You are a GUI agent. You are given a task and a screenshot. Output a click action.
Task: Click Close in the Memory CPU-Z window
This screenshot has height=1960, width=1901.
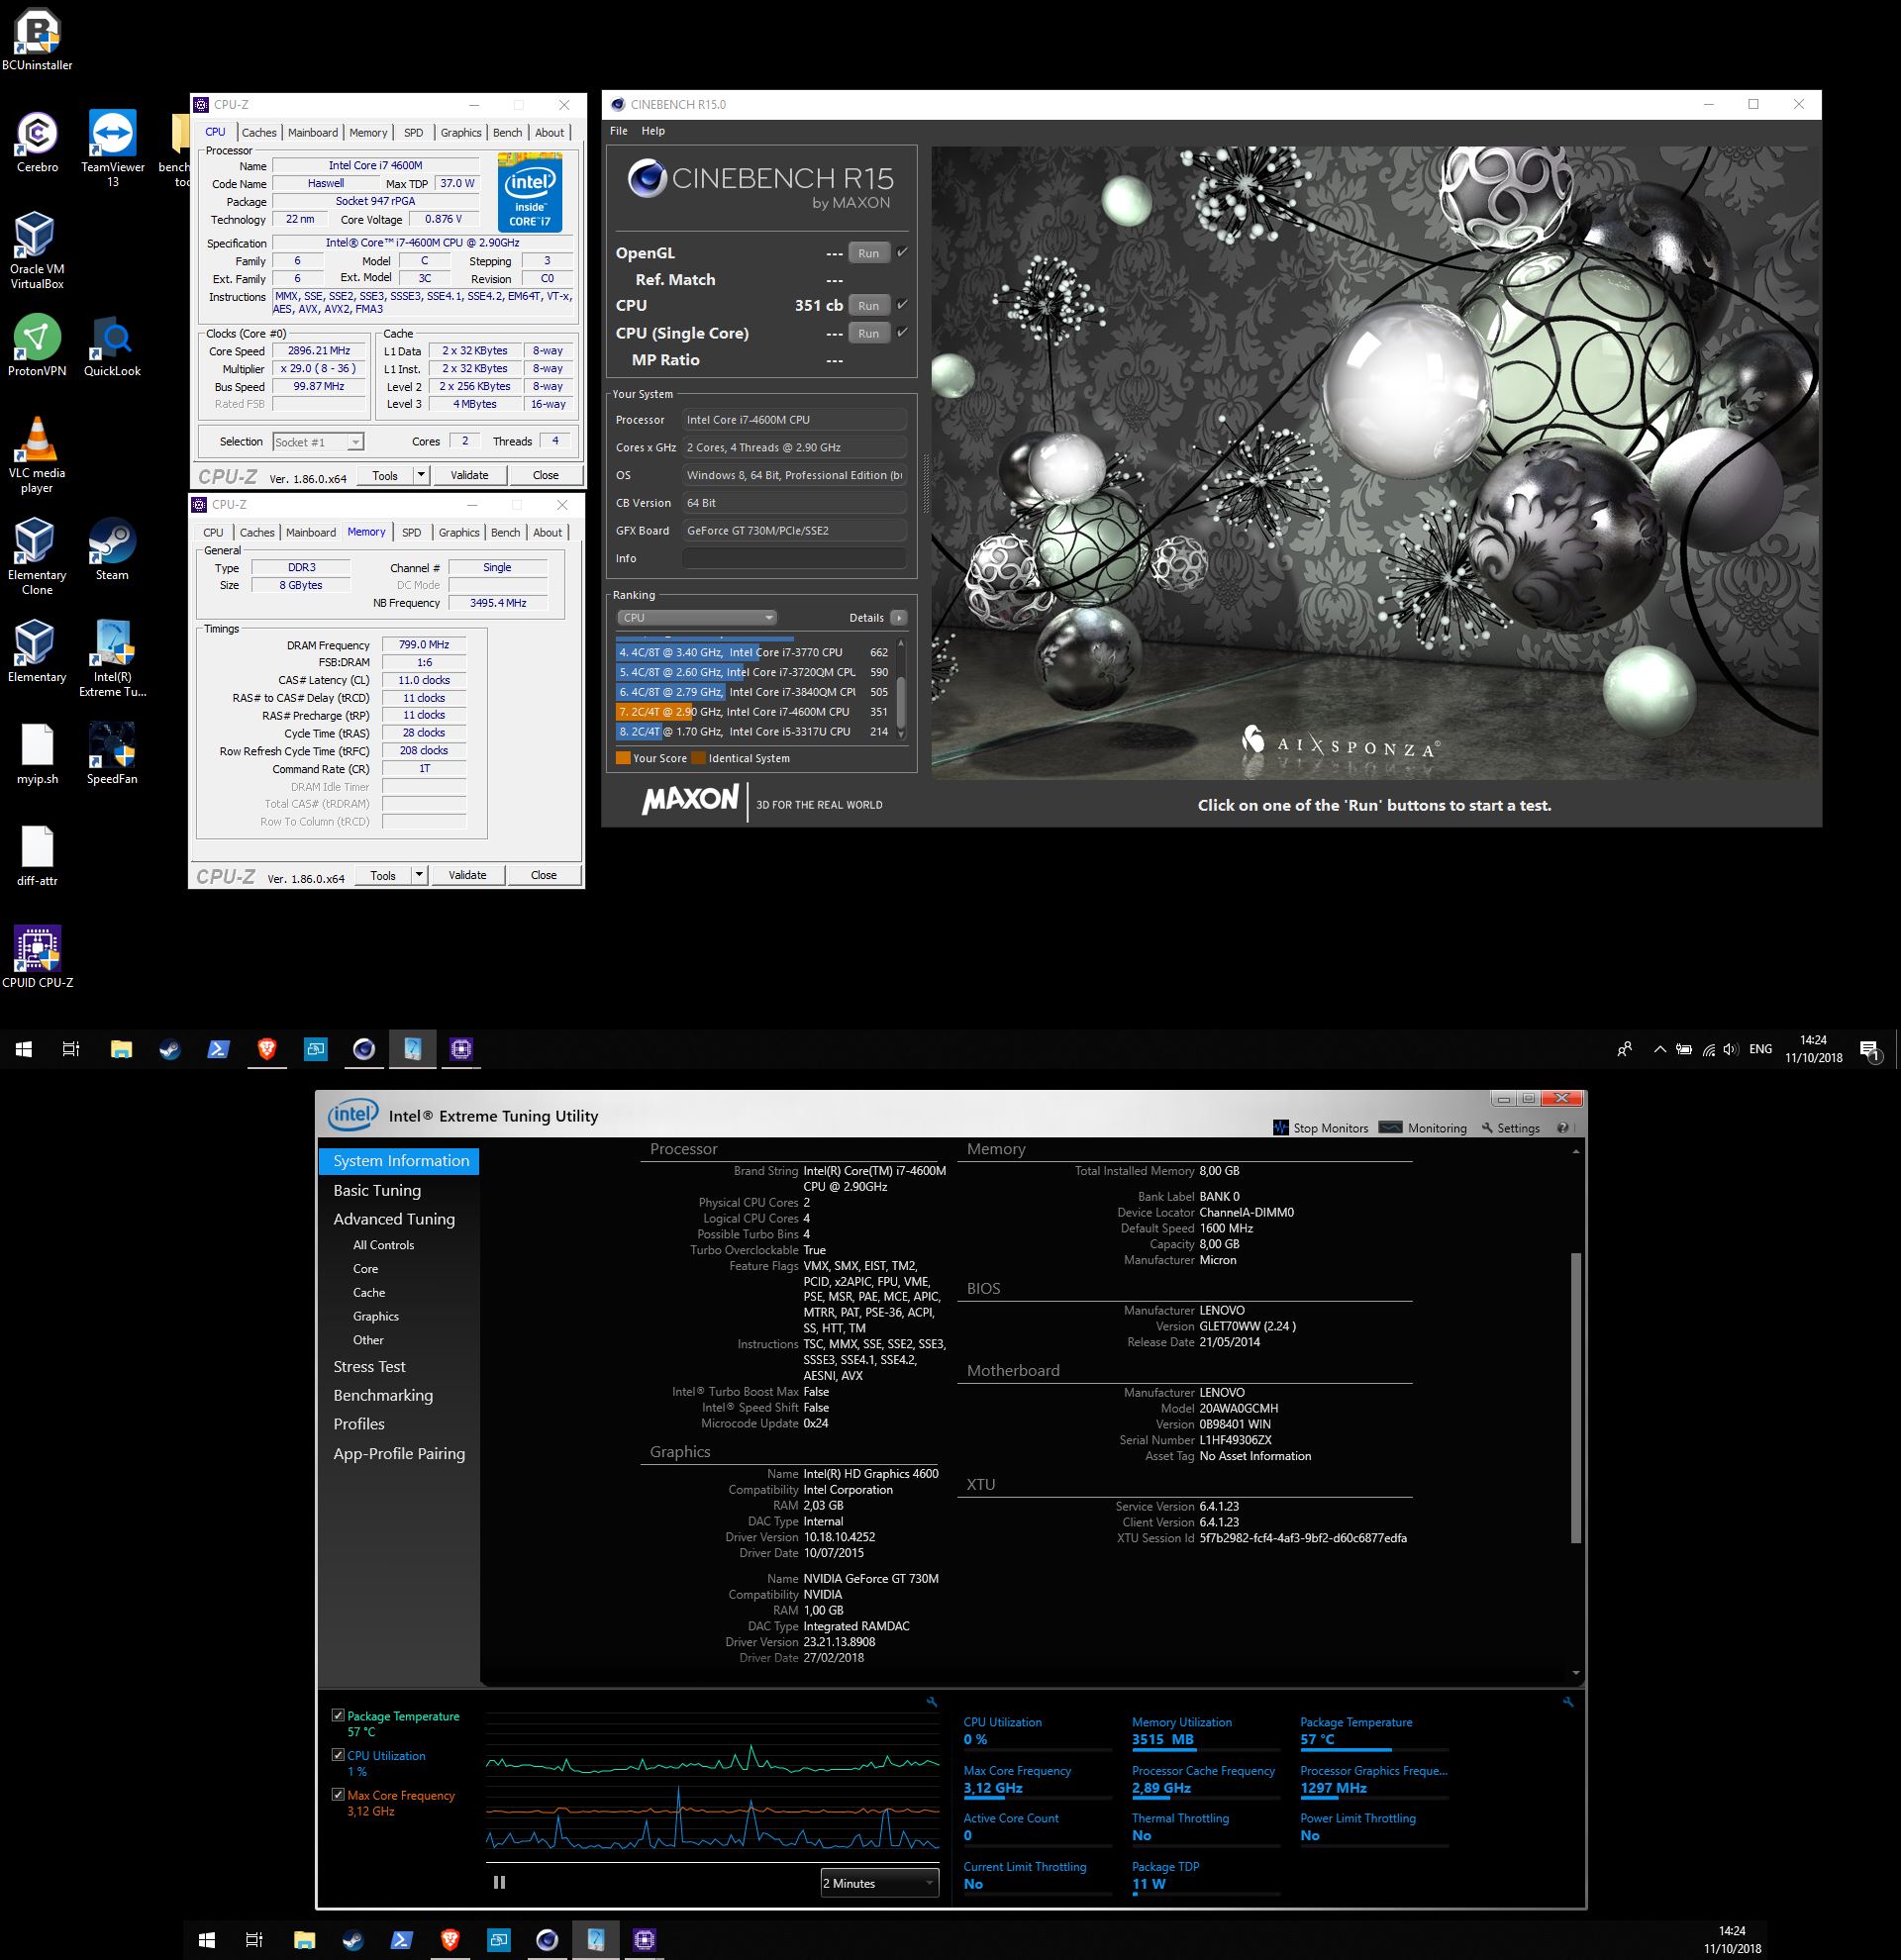[544, 875]
